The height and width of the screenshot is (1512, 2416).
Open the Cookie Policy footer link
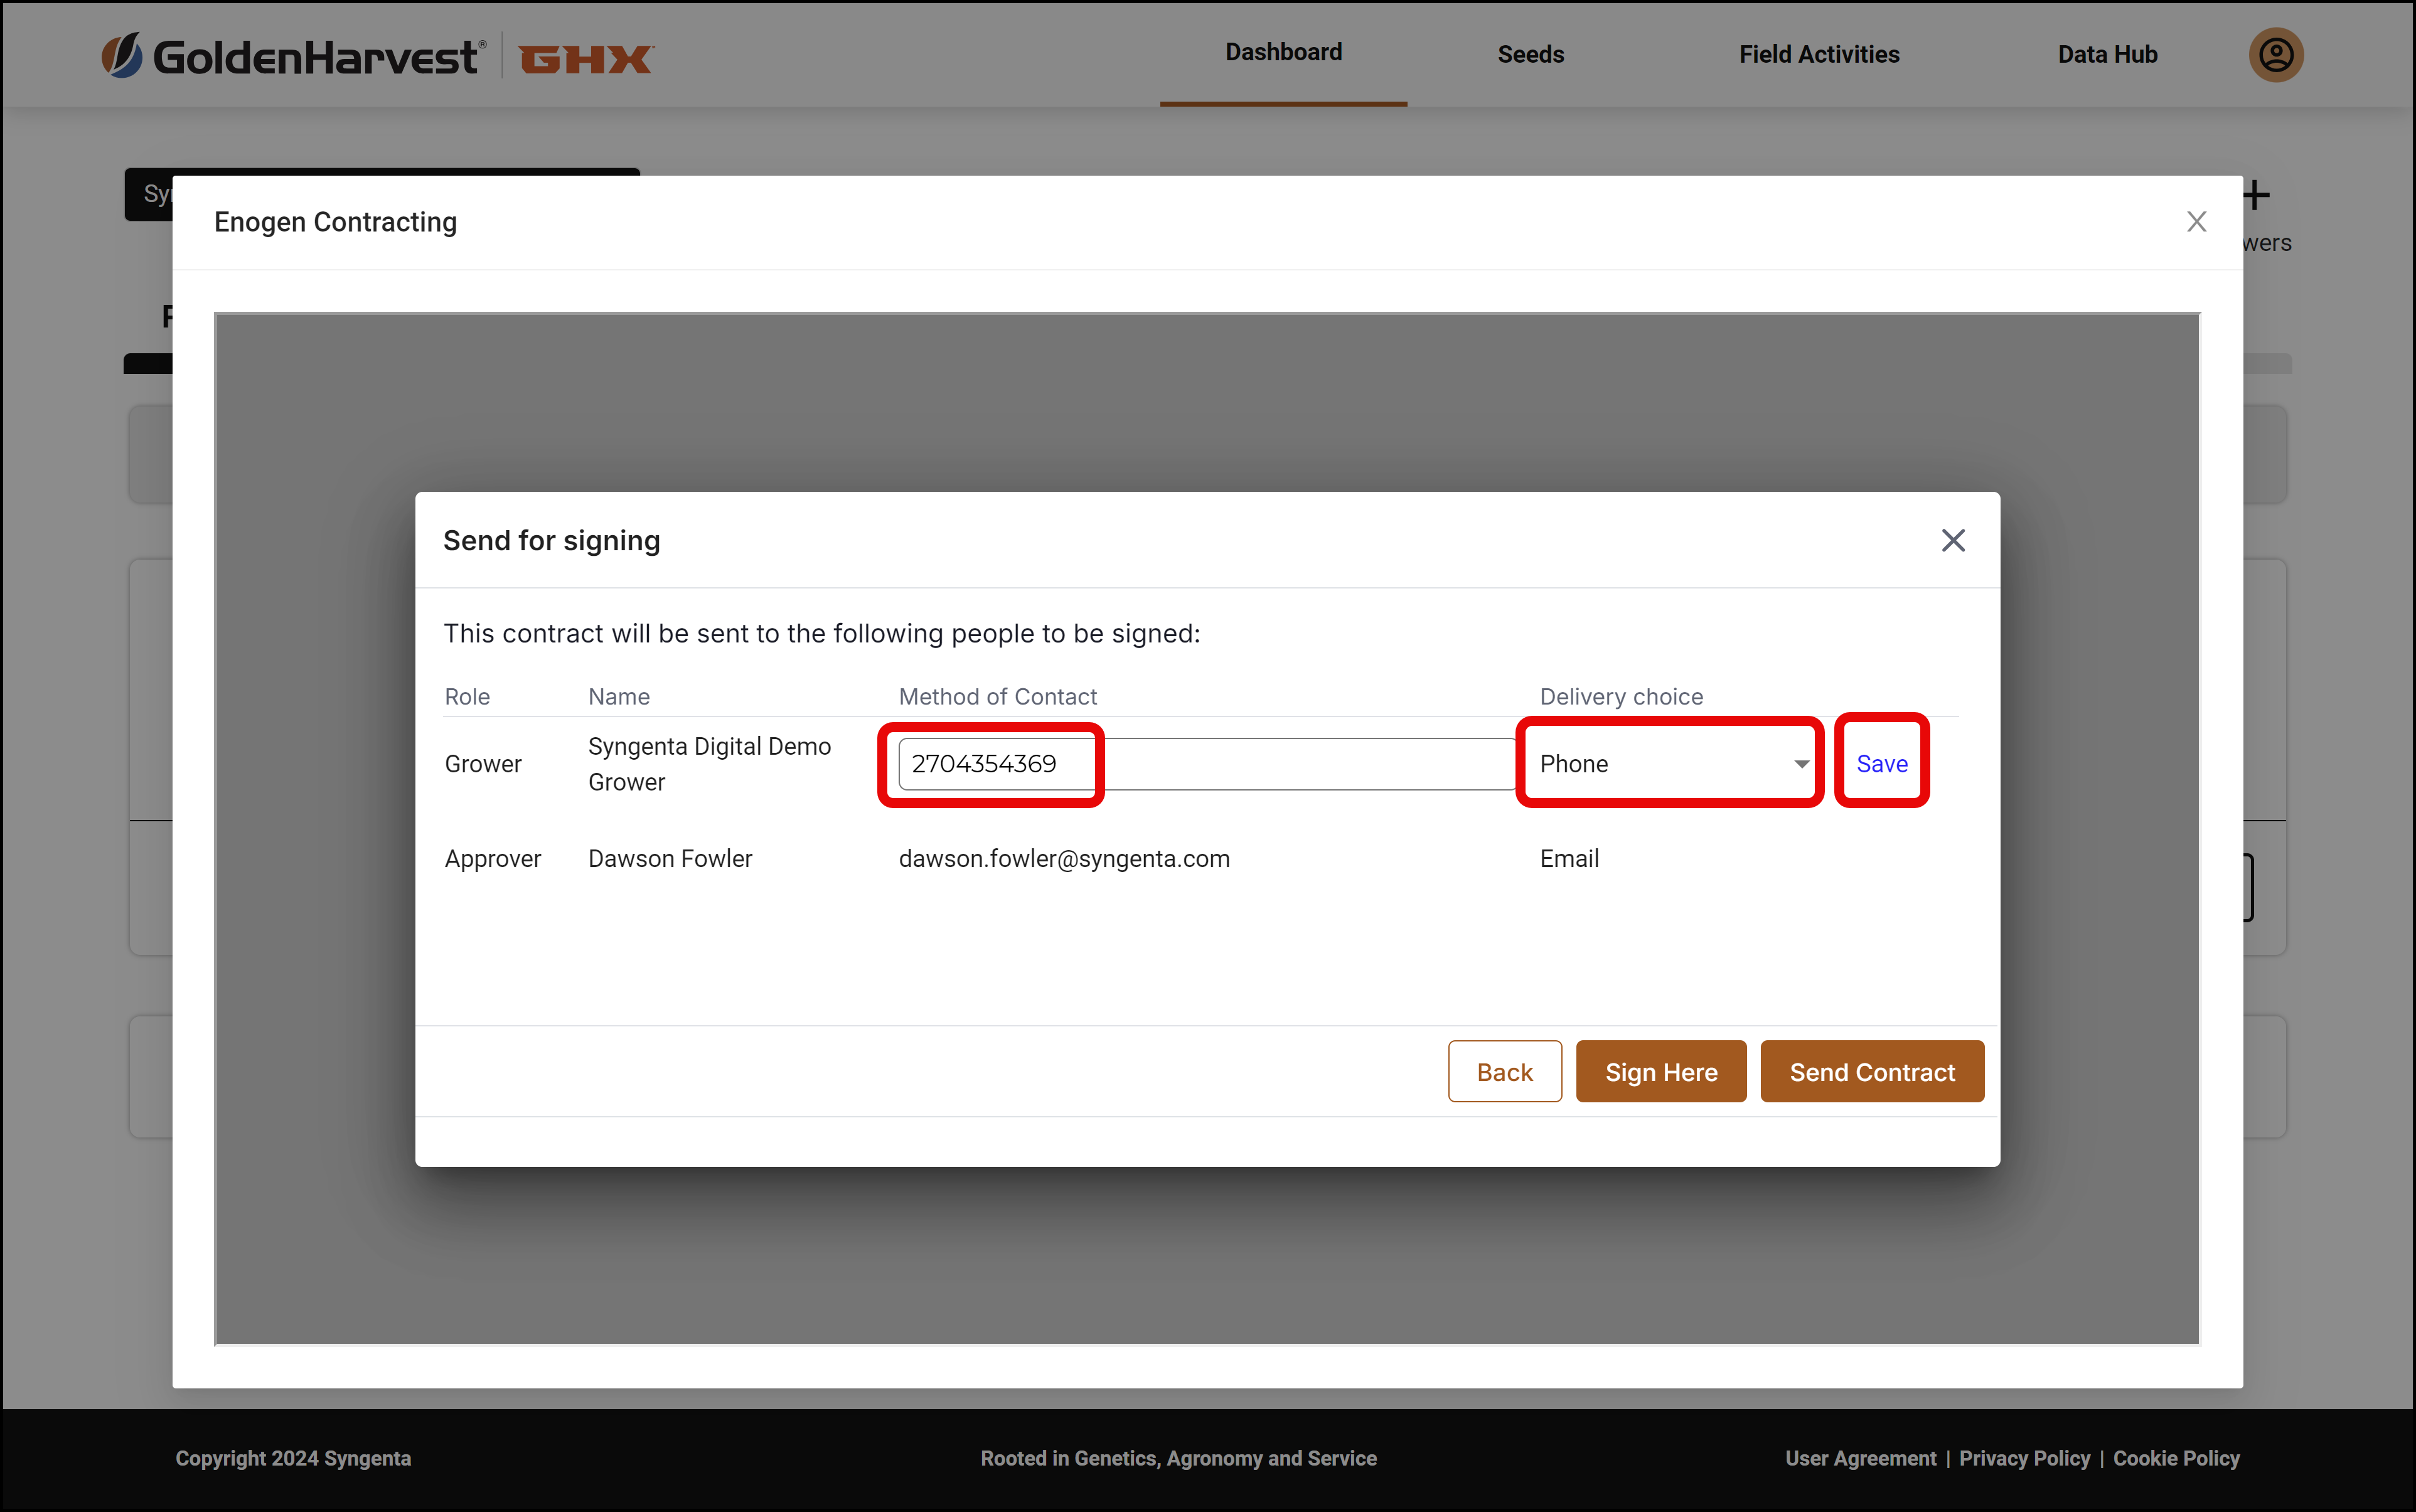[2176, 1458]
